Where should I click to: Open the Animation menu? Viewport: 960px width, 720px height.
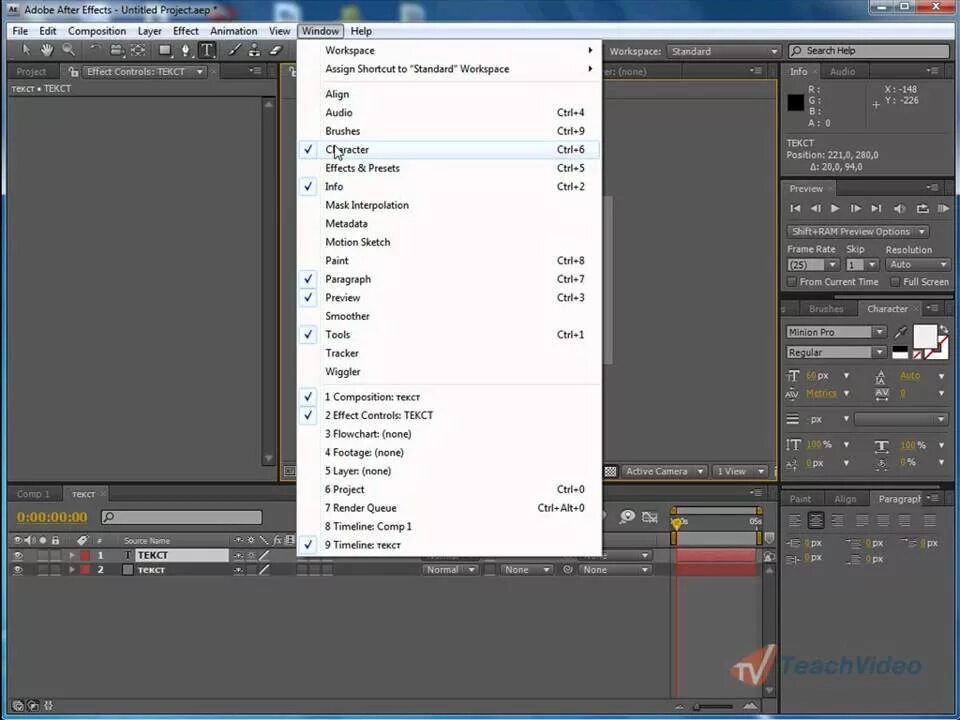pyautogui.click(x=233, y=31)
